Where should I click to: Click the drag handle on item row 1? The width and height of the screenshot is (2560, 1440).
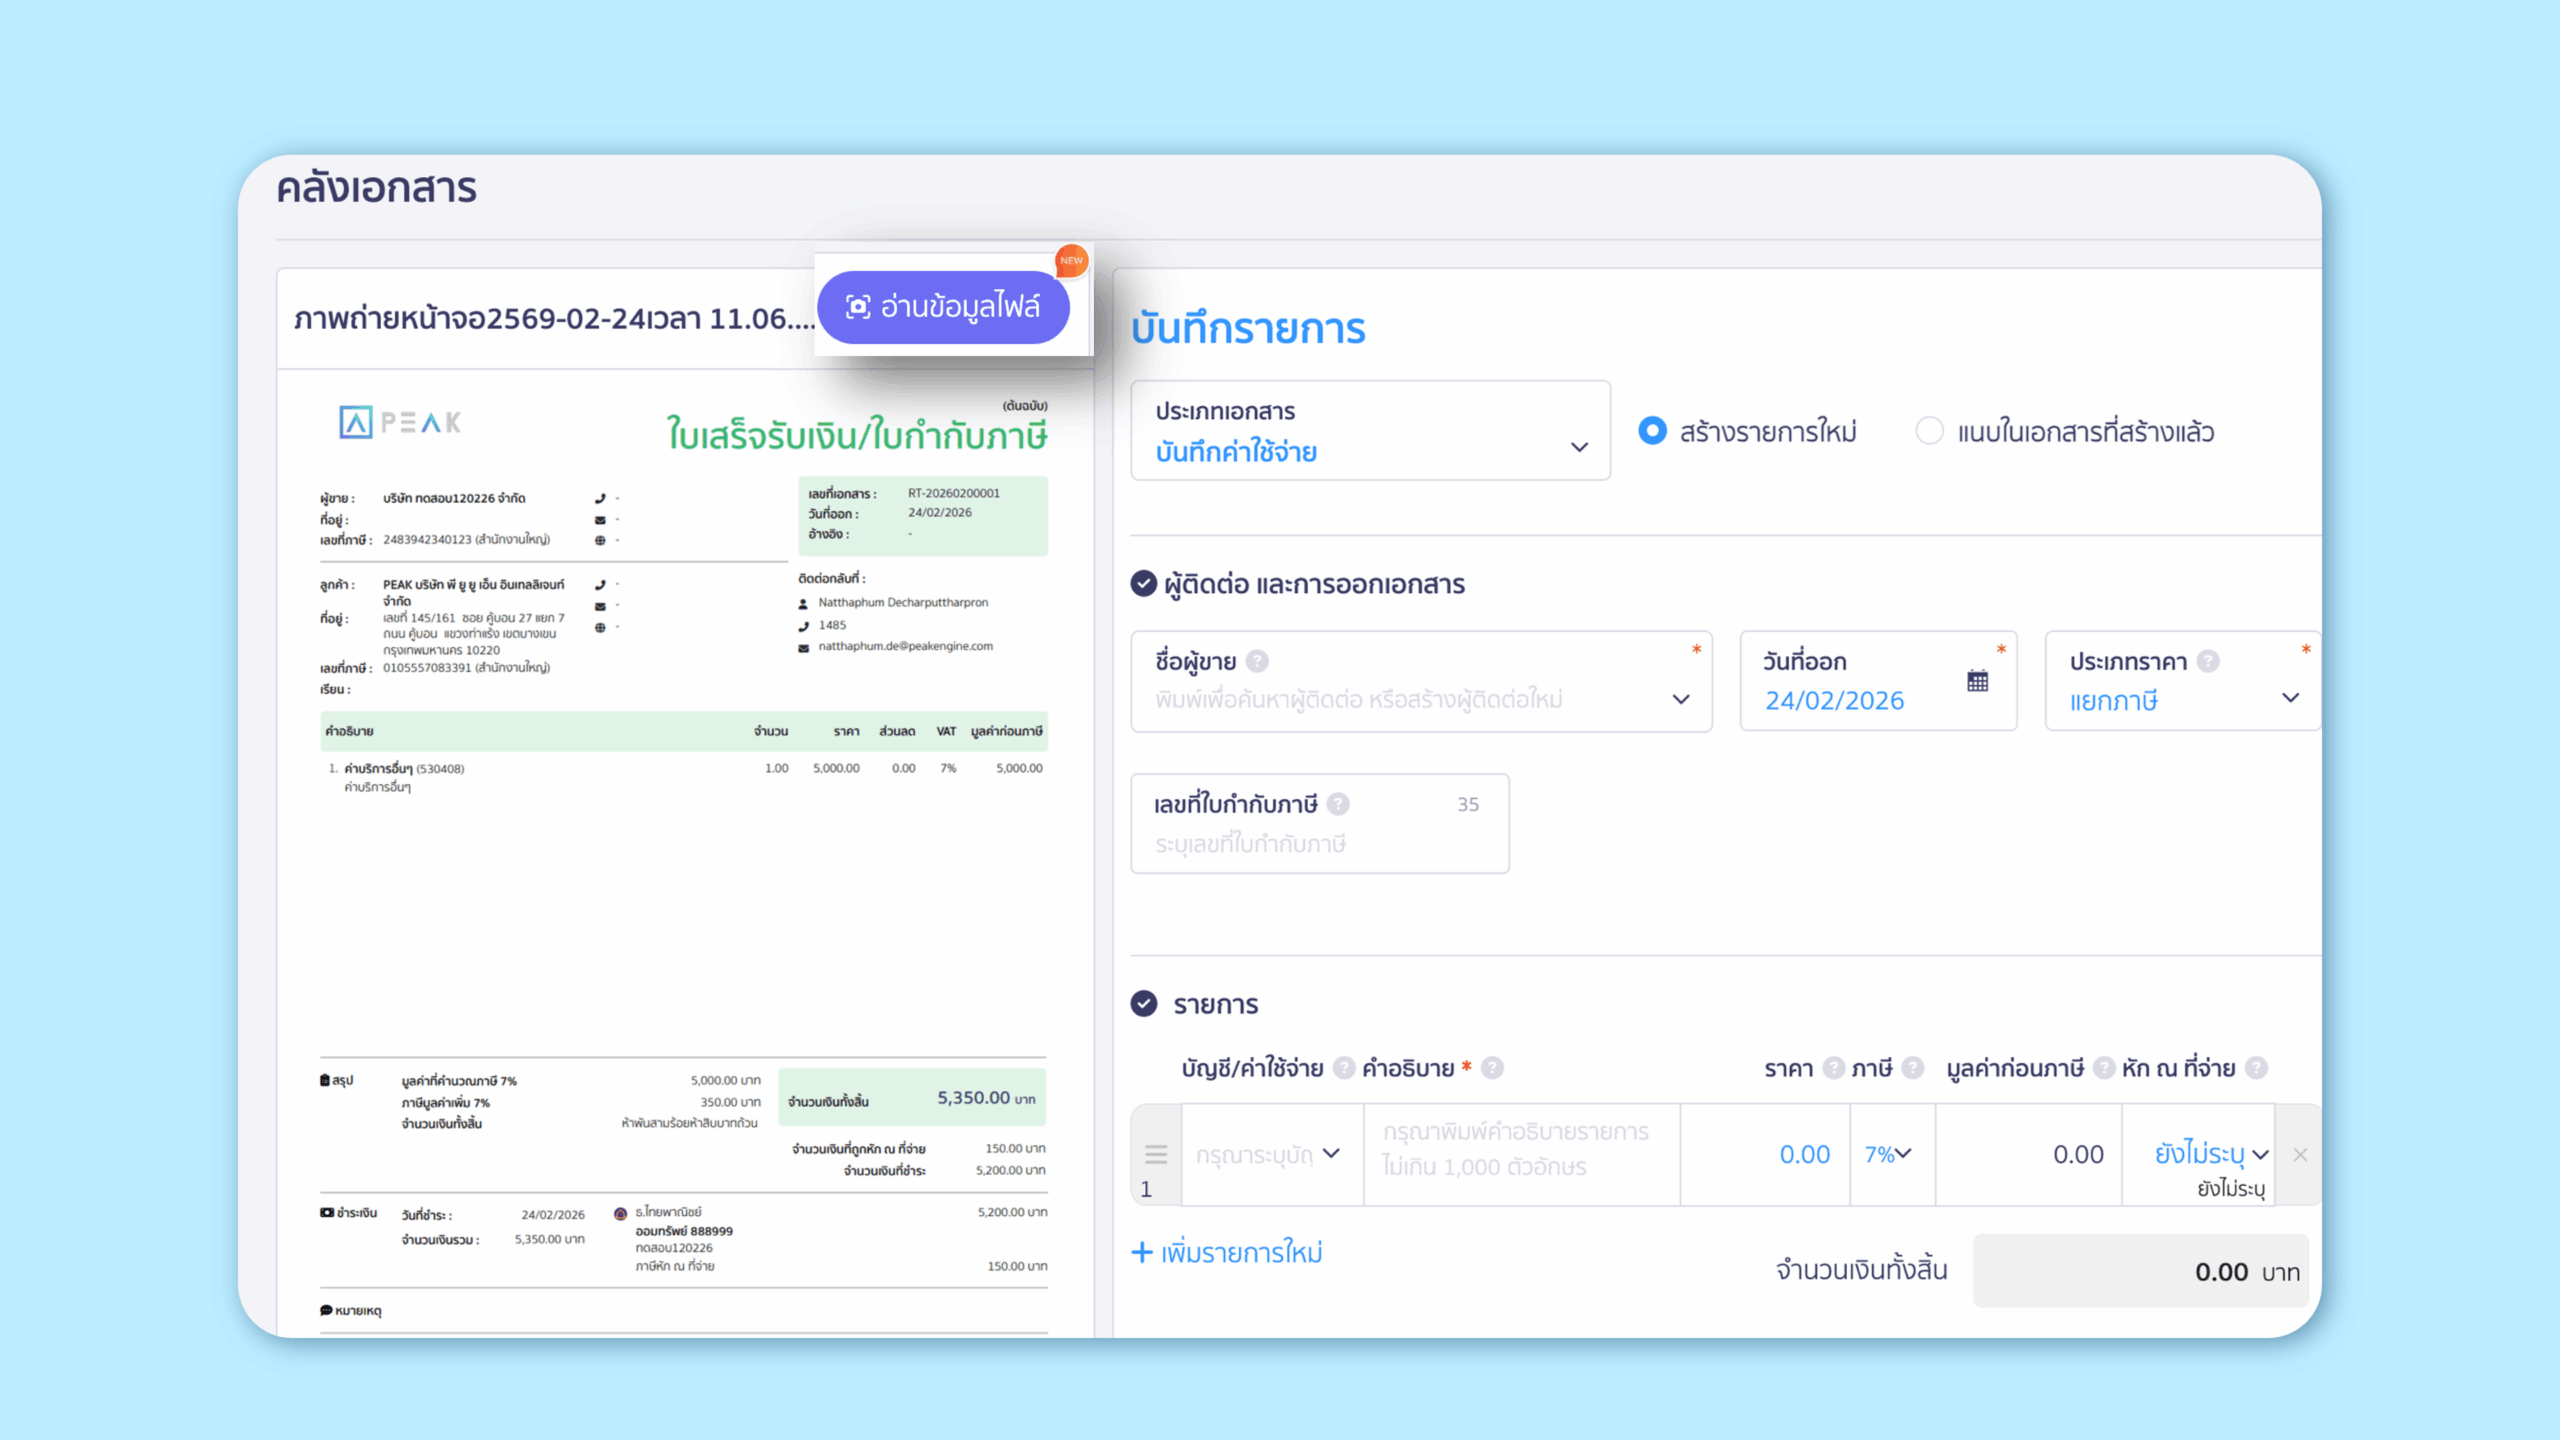tap(1156, 1154)
